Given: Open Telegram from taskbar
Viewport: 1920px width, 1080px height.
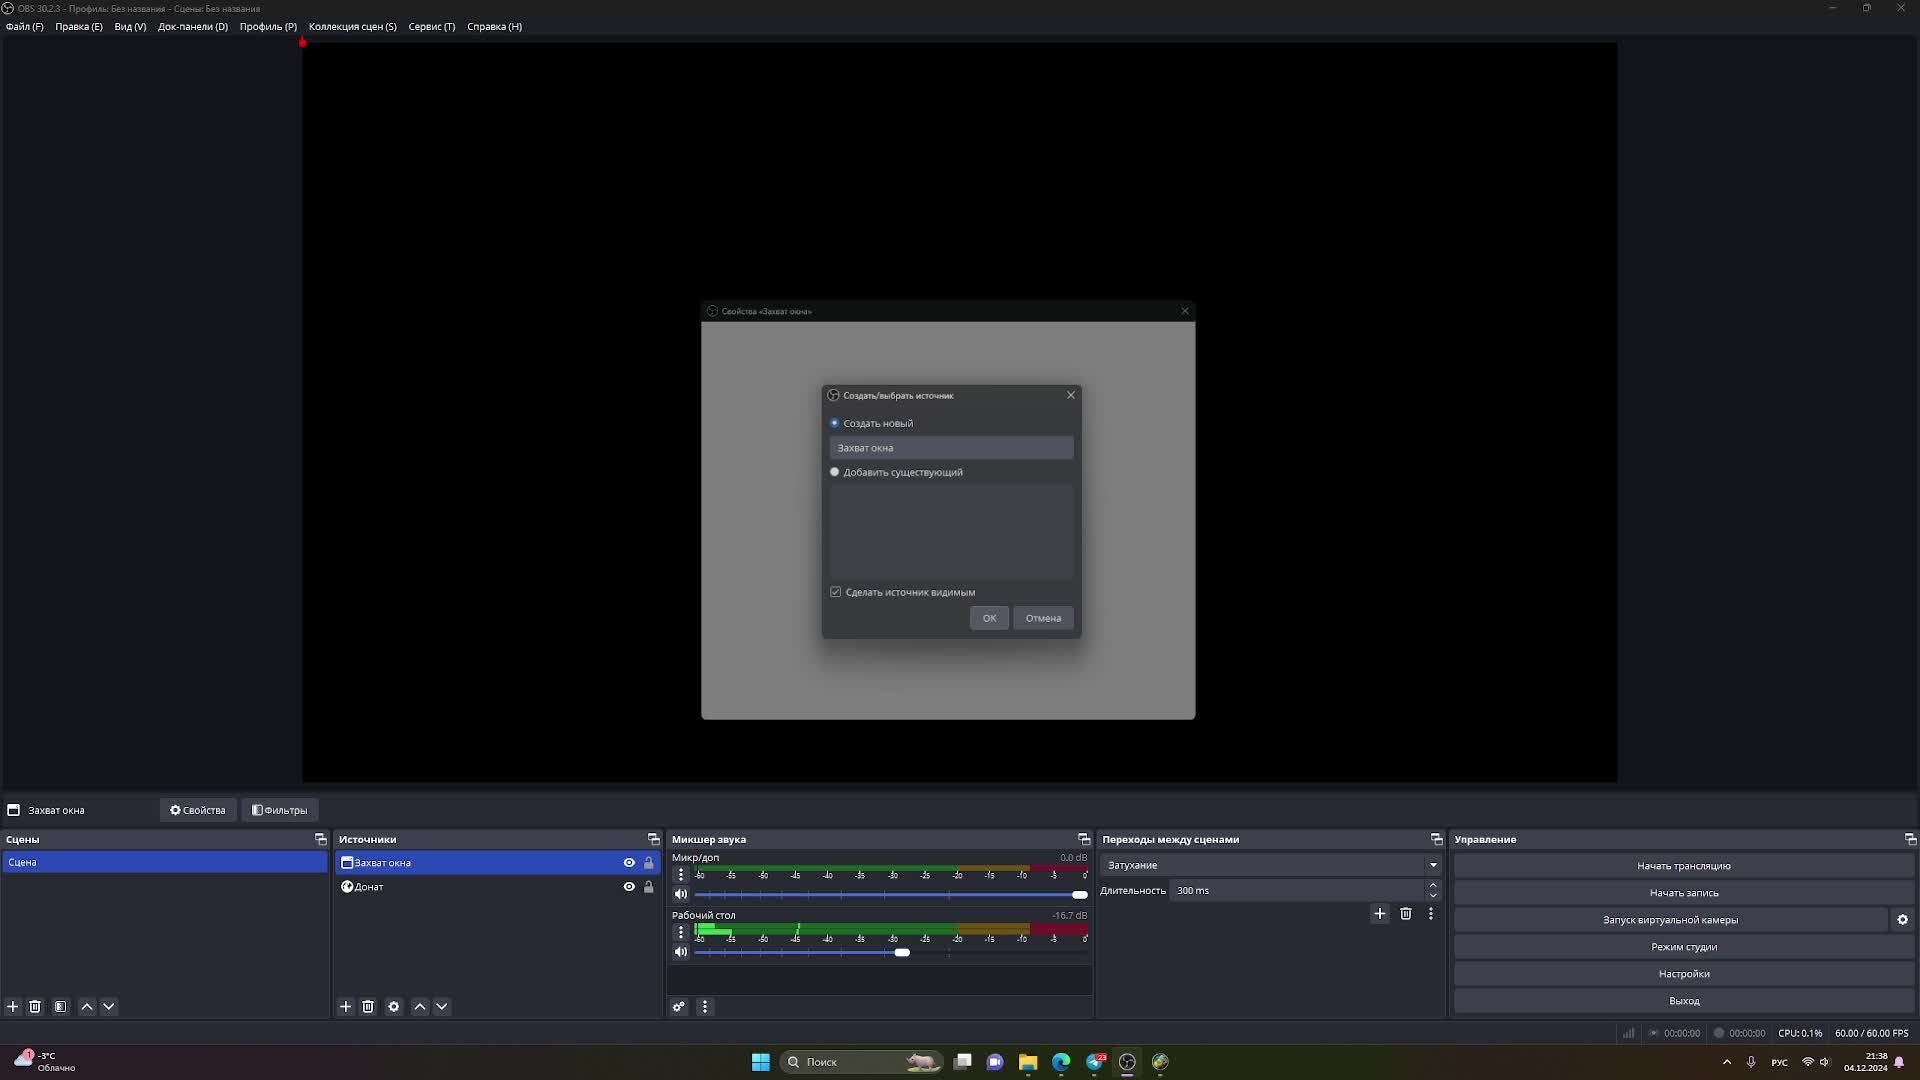Looking at the screenshot, I should pos(1095,1062).
